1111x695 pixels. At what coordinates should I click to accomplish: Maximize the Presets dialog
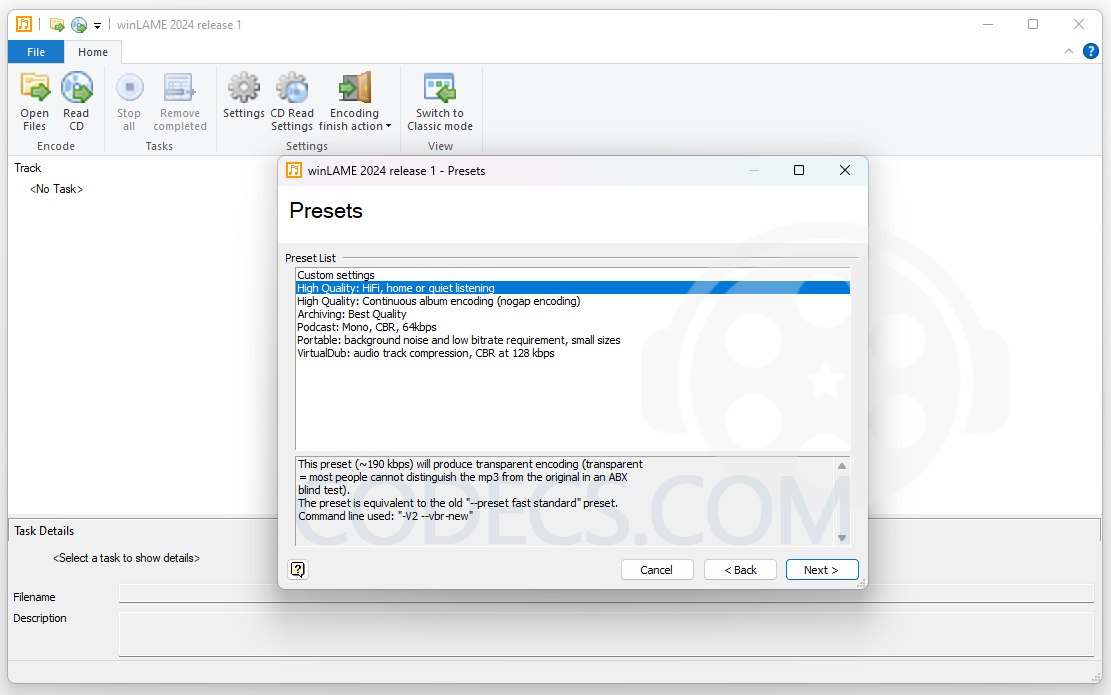coord(799,170)
